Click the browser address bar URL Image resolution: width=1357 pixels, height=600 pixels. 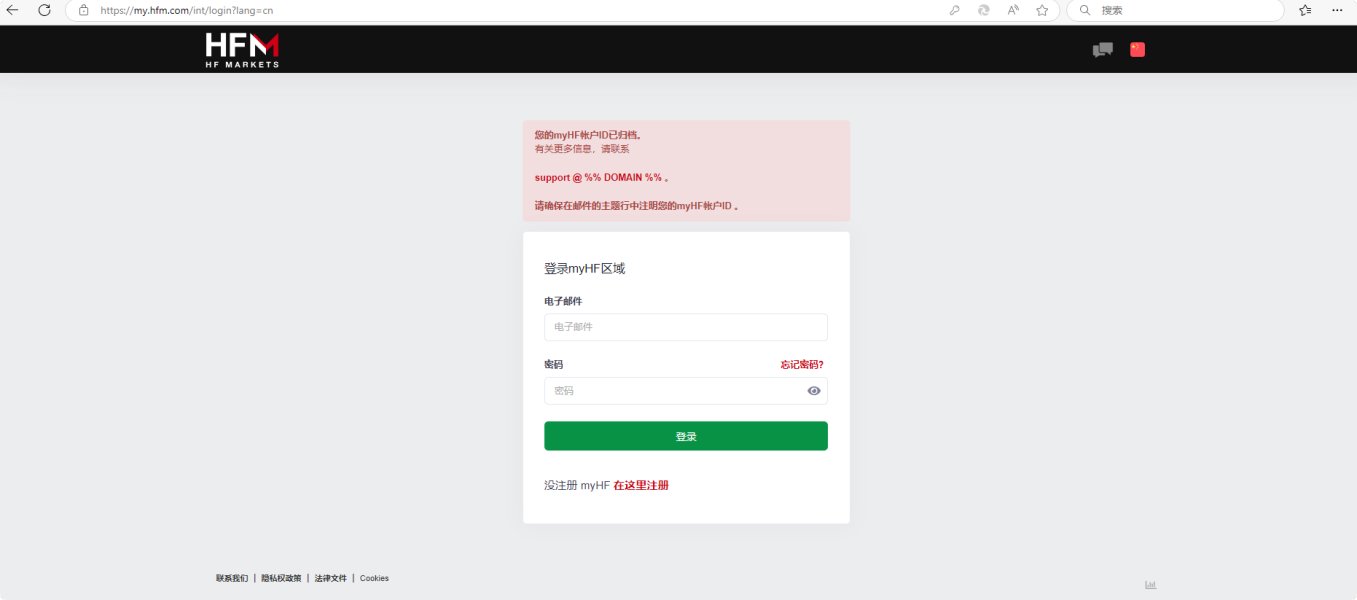pos(187,10)
